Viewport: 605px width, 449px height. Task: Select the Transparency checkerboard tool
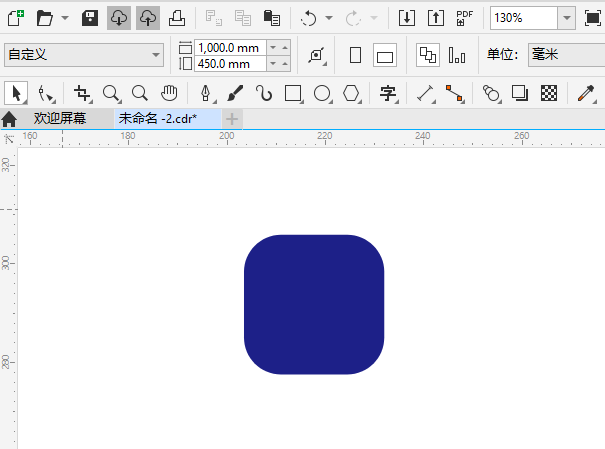tap(548, 94)
